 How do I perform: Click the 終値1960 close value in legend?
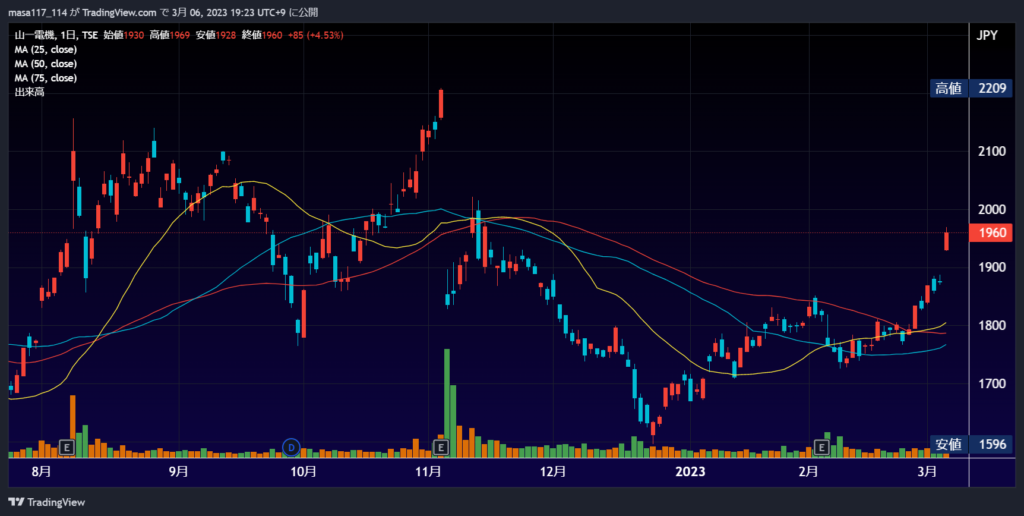[x=262, y=35]
